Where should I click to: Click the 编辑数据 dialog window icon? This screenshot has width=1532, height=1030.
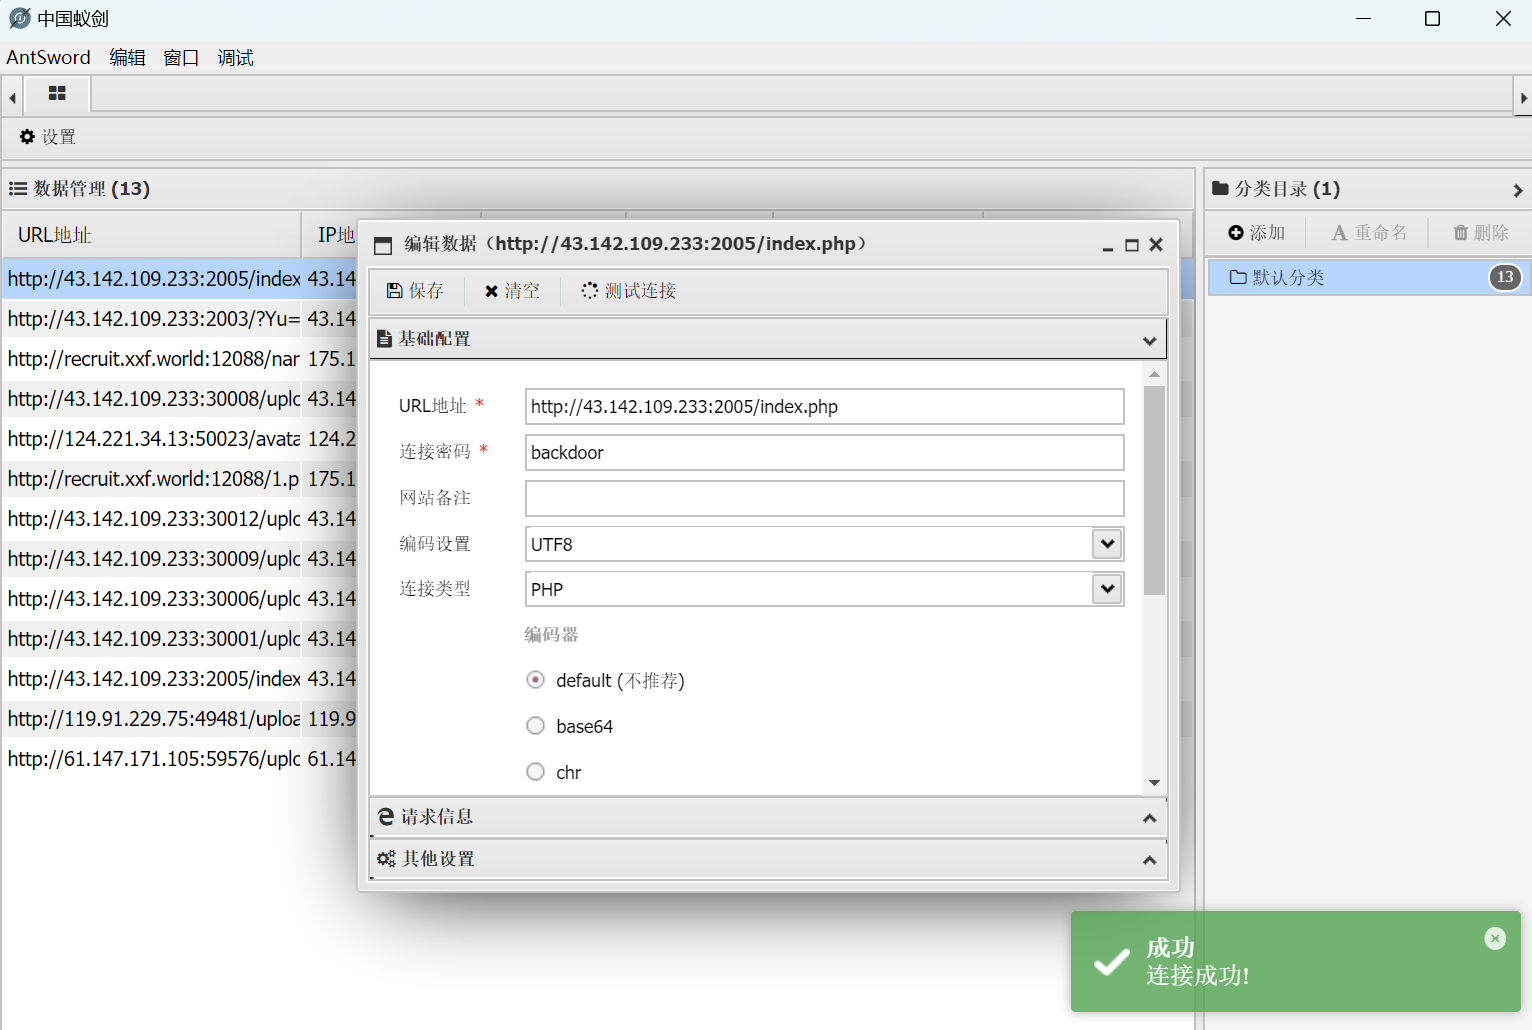(x=383, y=245)
